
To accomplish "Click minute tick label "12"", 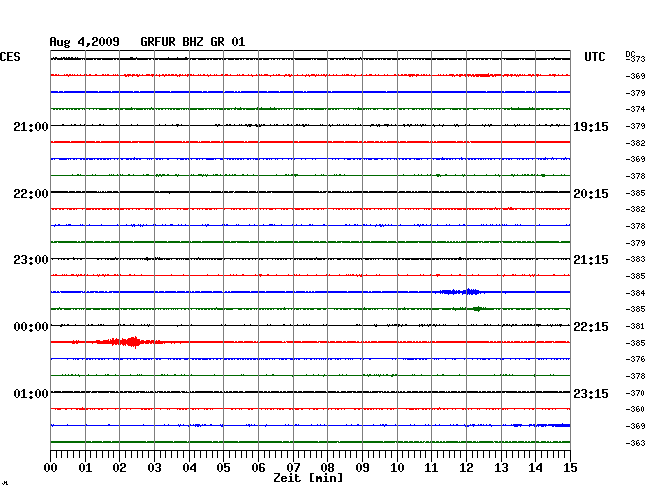I will (x=466, y=467).
